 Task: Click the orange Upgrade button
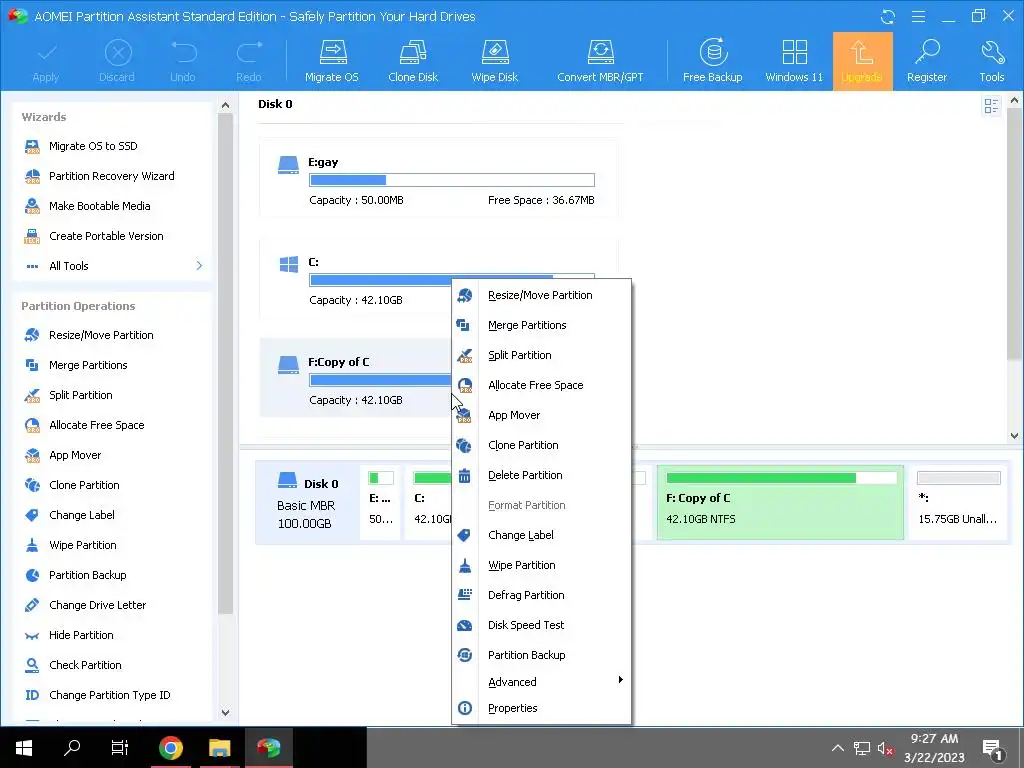(x=862, y=61)
